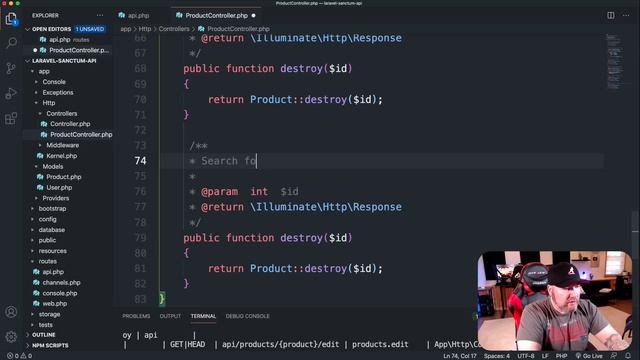Open the Source Control view
Screen dimensions: 640x360
tap(11, 68)
